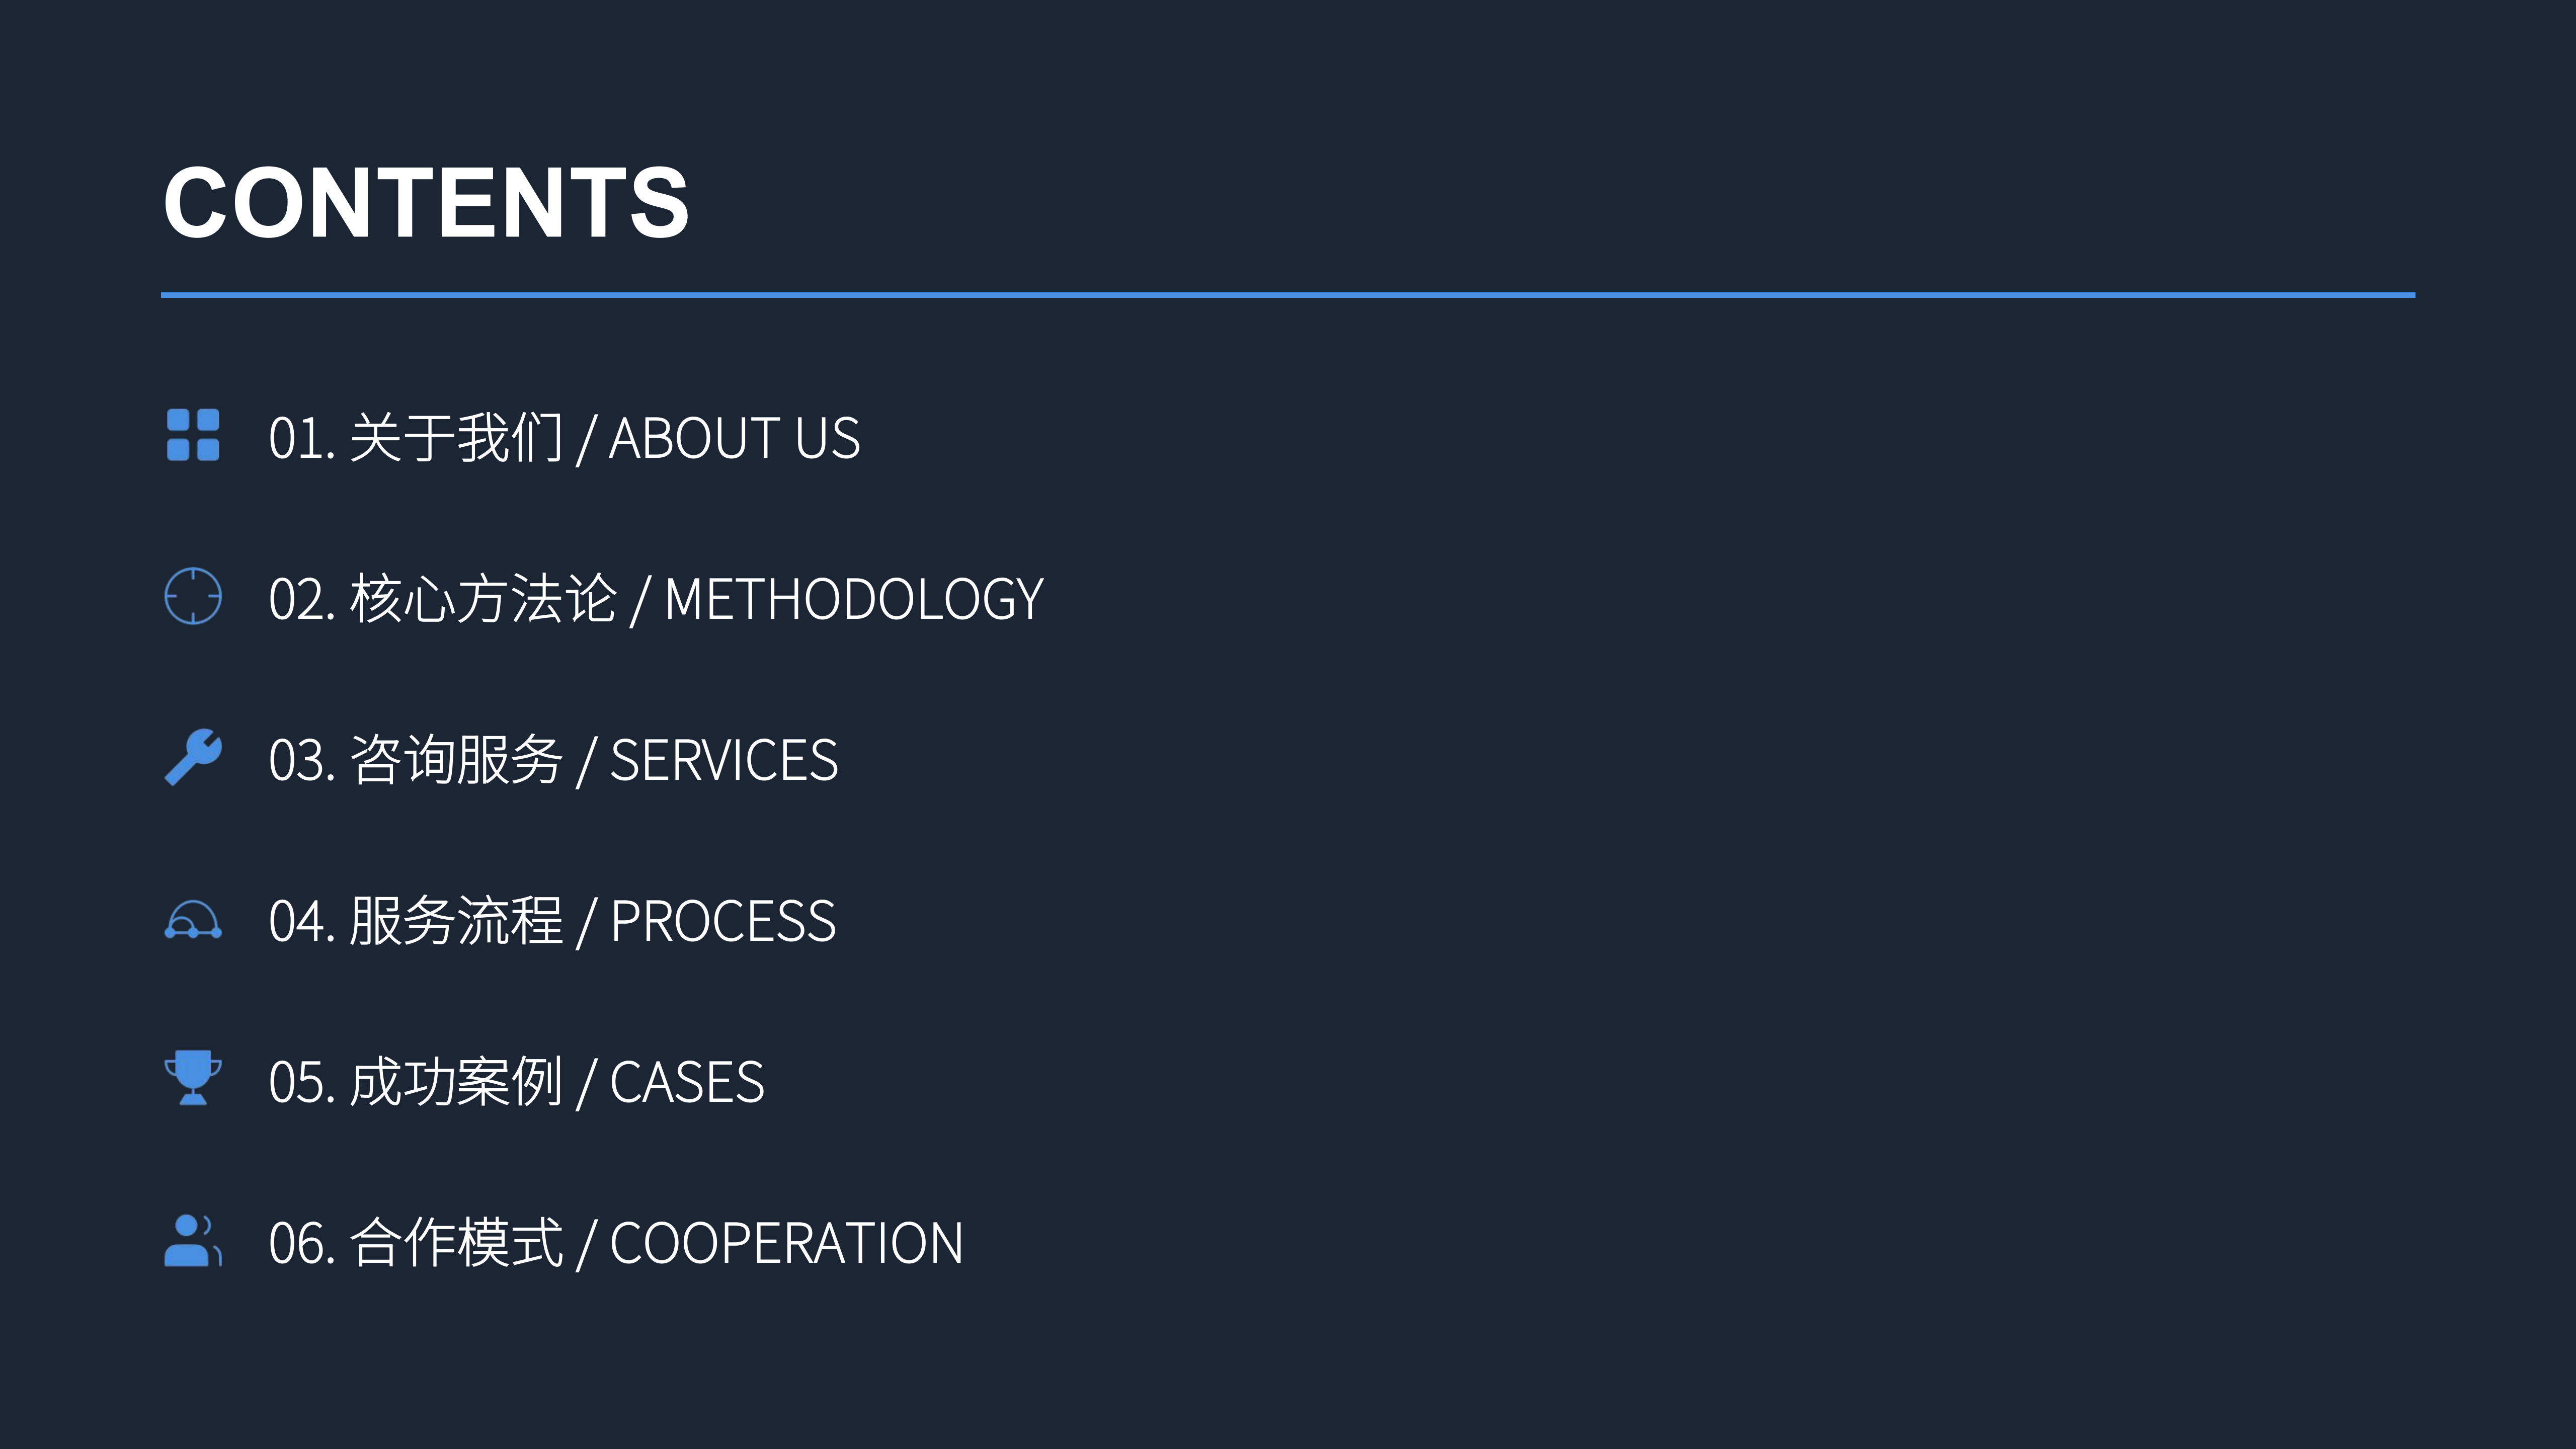
Task: Click the 合作模式 text
Action: [x=456, y=1243]
